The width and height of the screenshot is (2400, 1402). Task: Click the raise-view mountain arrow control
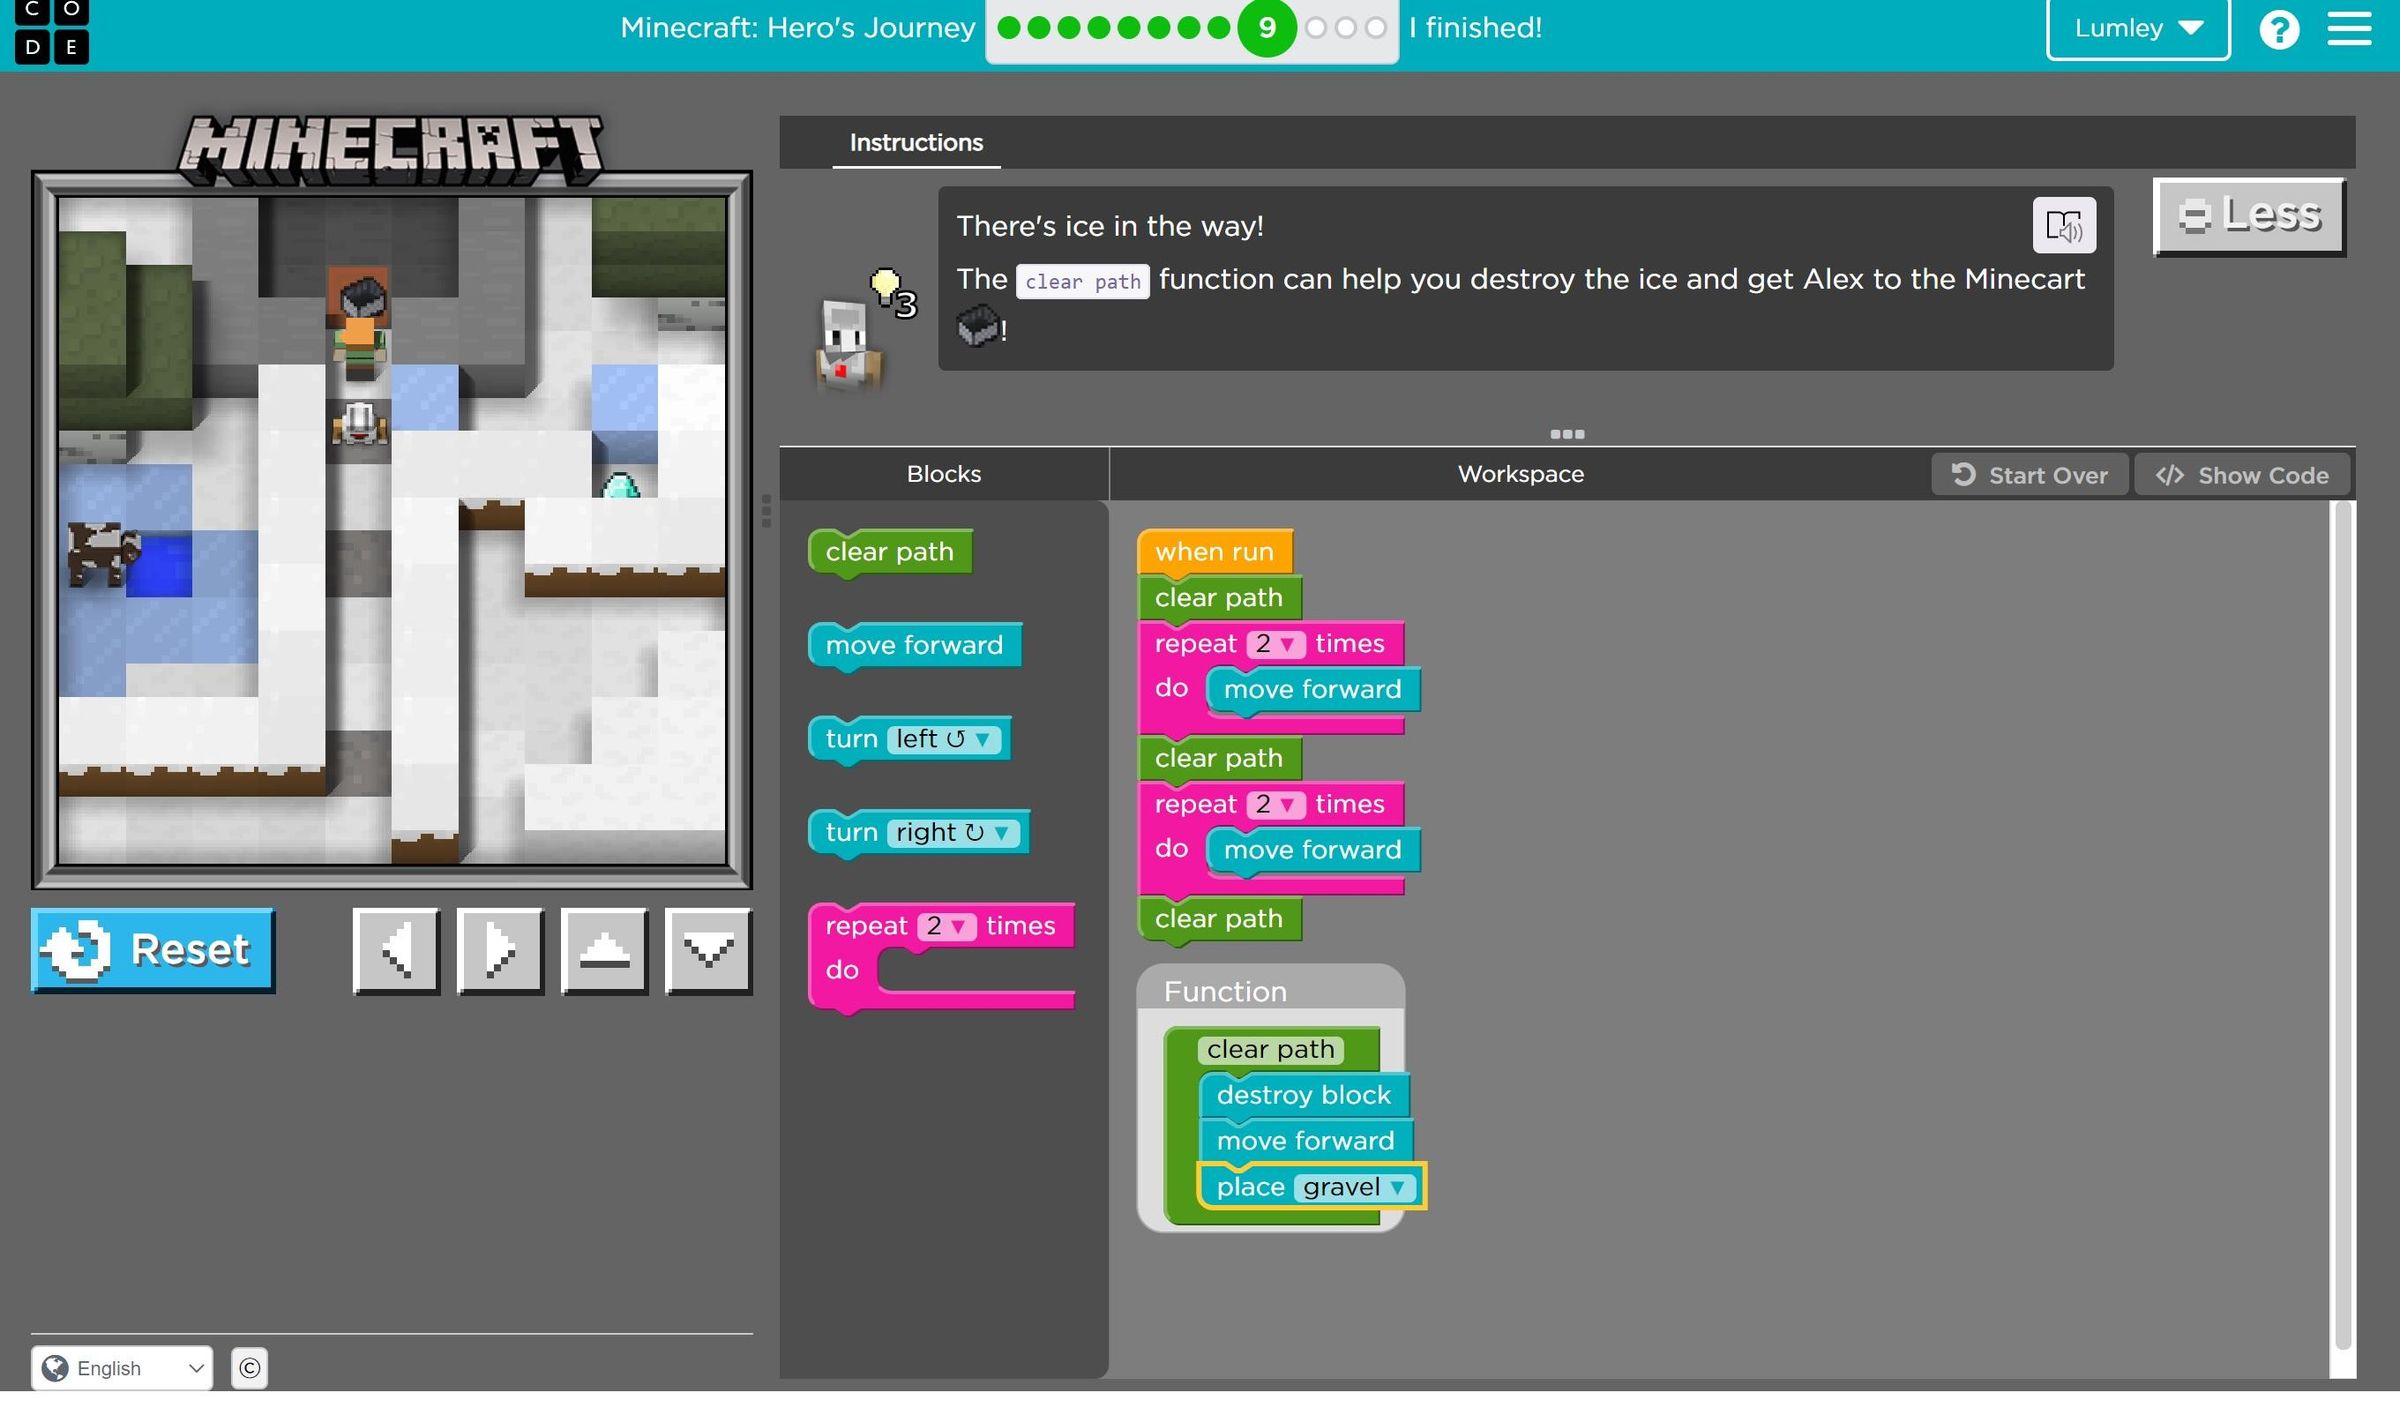pos(604,950)
